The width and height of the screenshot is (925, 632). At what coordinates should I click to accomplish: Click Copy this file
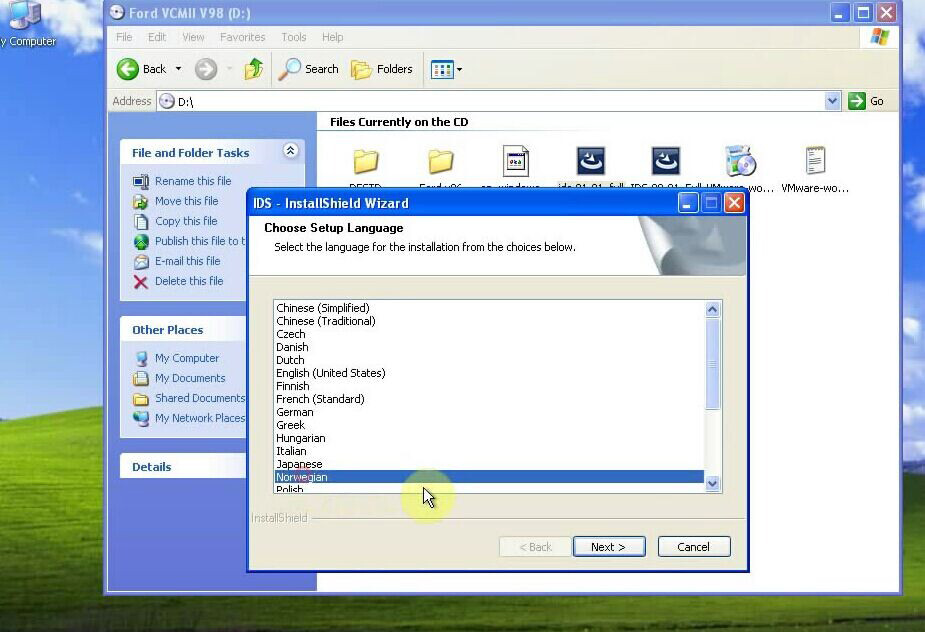point(186,221)
